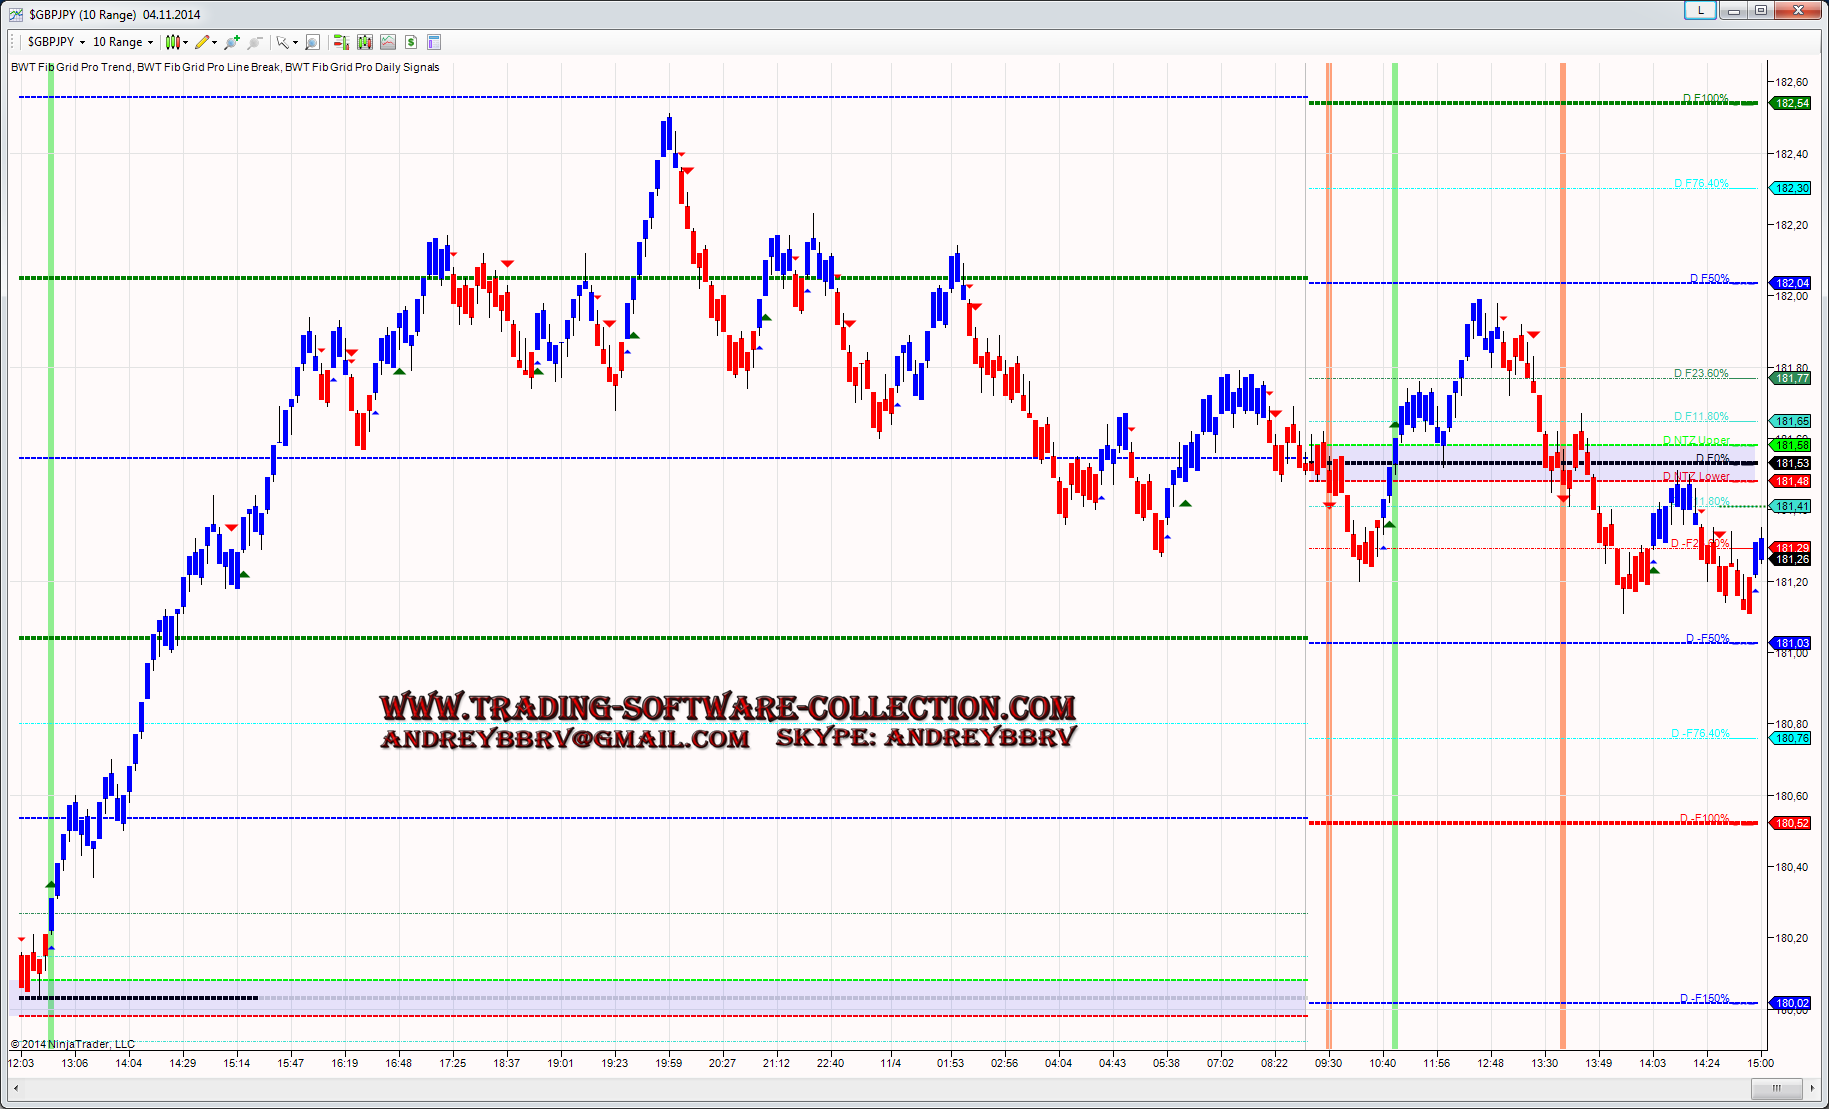Toggle the L link window button
The width and height of the screenshot is (1829, 1109).
pyautogui.click(x=1700, y=11)
